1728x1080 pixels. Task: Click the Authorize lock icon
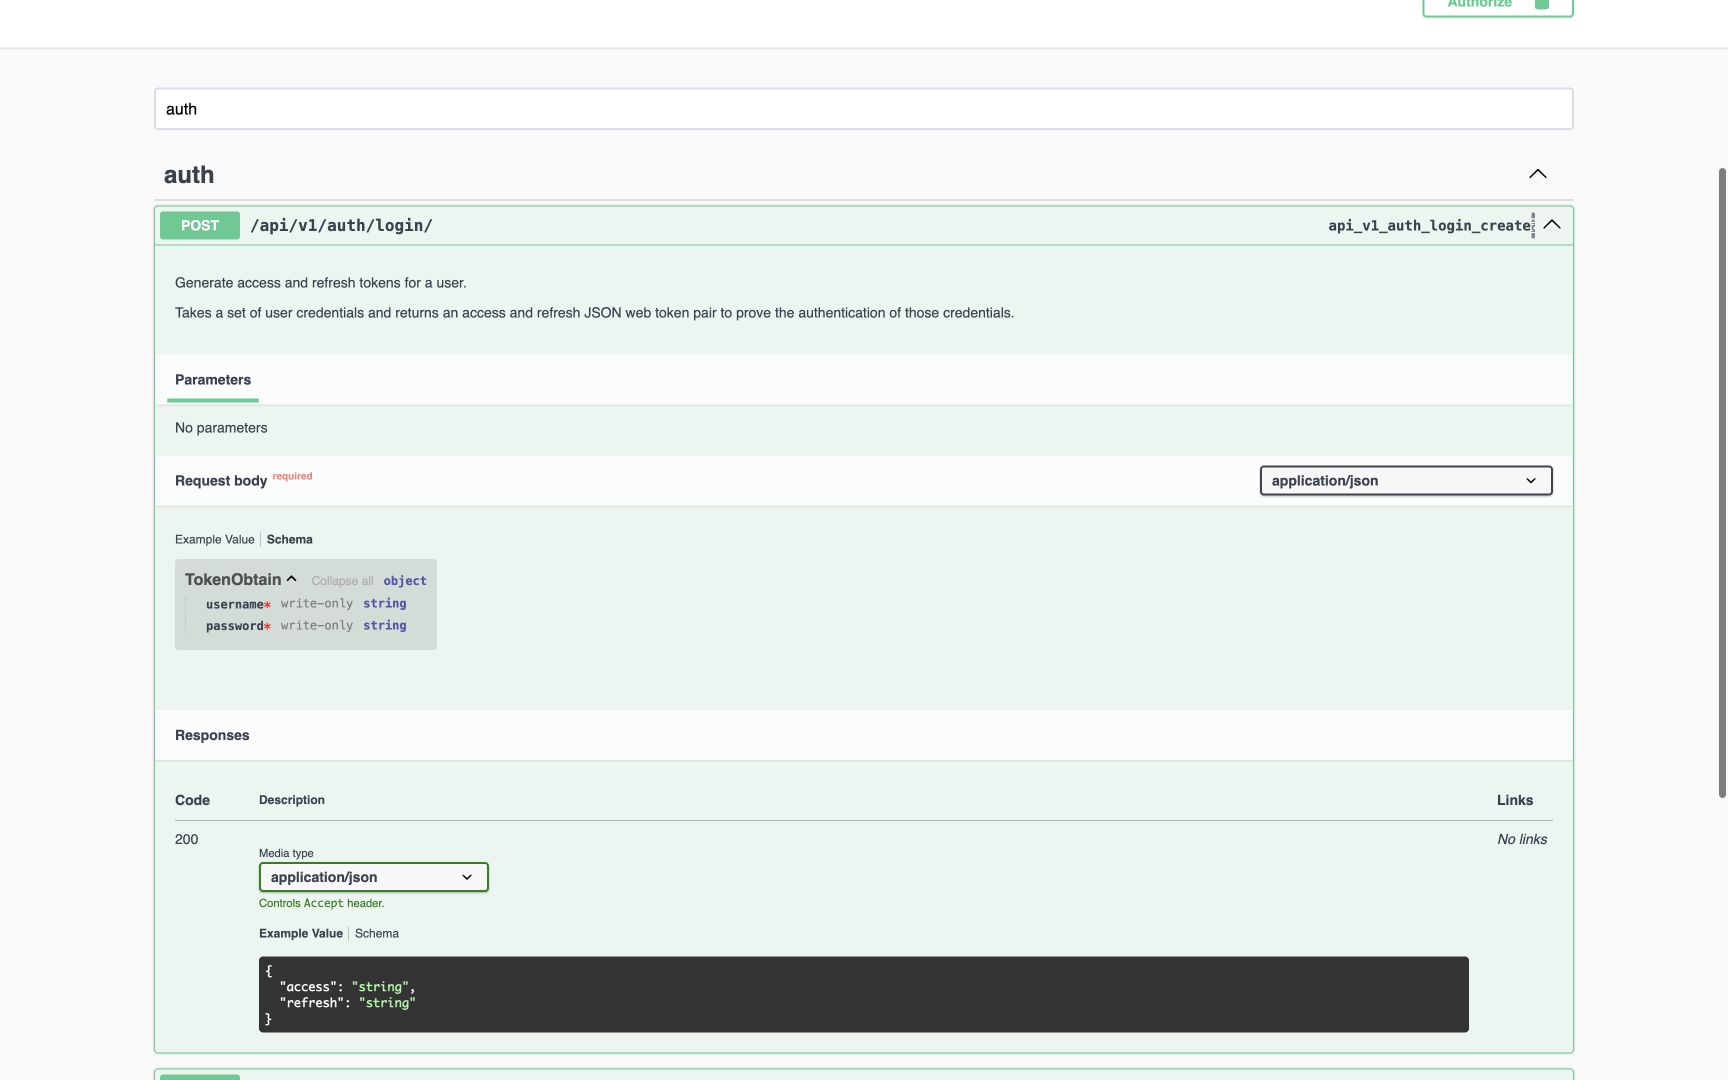[1542, 4]
